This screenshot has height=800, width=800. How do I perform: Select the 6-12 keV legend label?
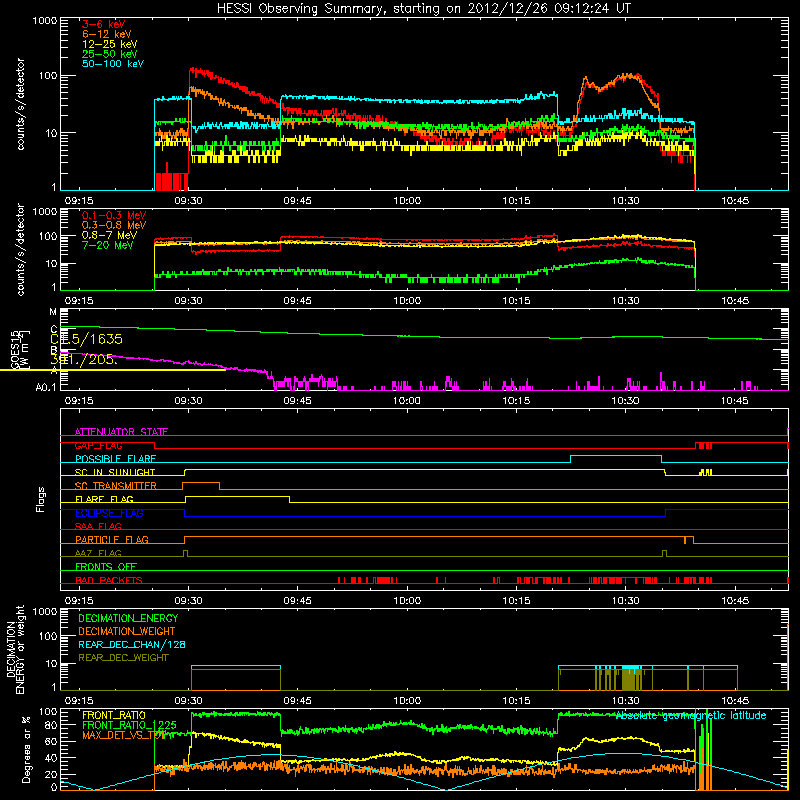(x=107, y=34)
